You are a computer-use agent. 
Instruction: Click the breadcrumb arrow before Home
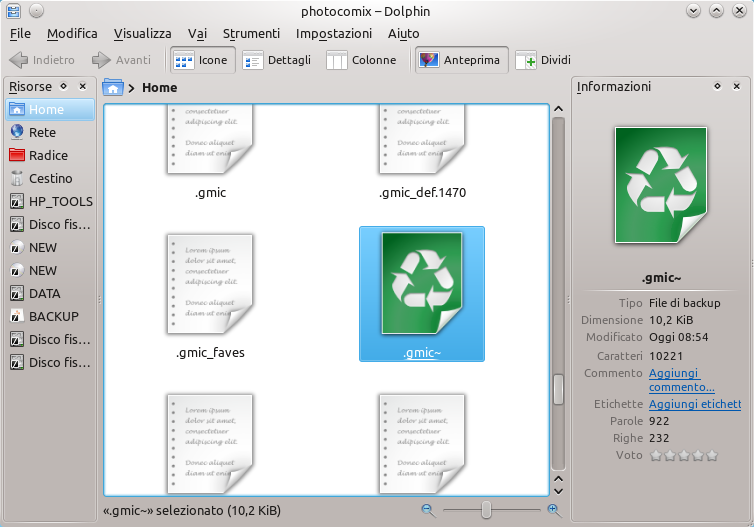(x=131, y=88)
